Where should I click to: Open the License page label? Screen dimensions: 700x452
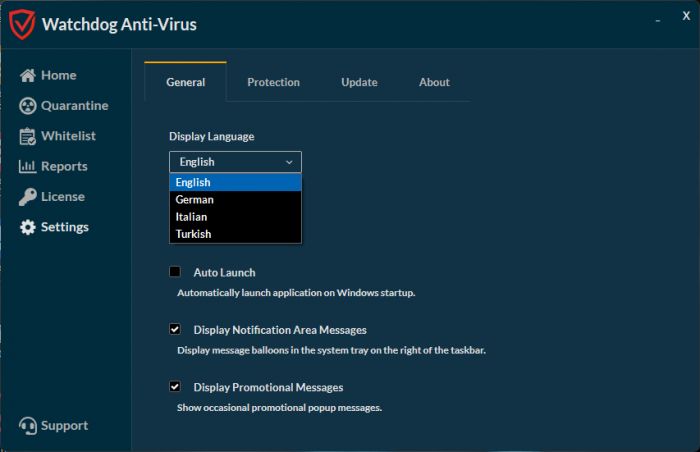[x=63, y=197]
